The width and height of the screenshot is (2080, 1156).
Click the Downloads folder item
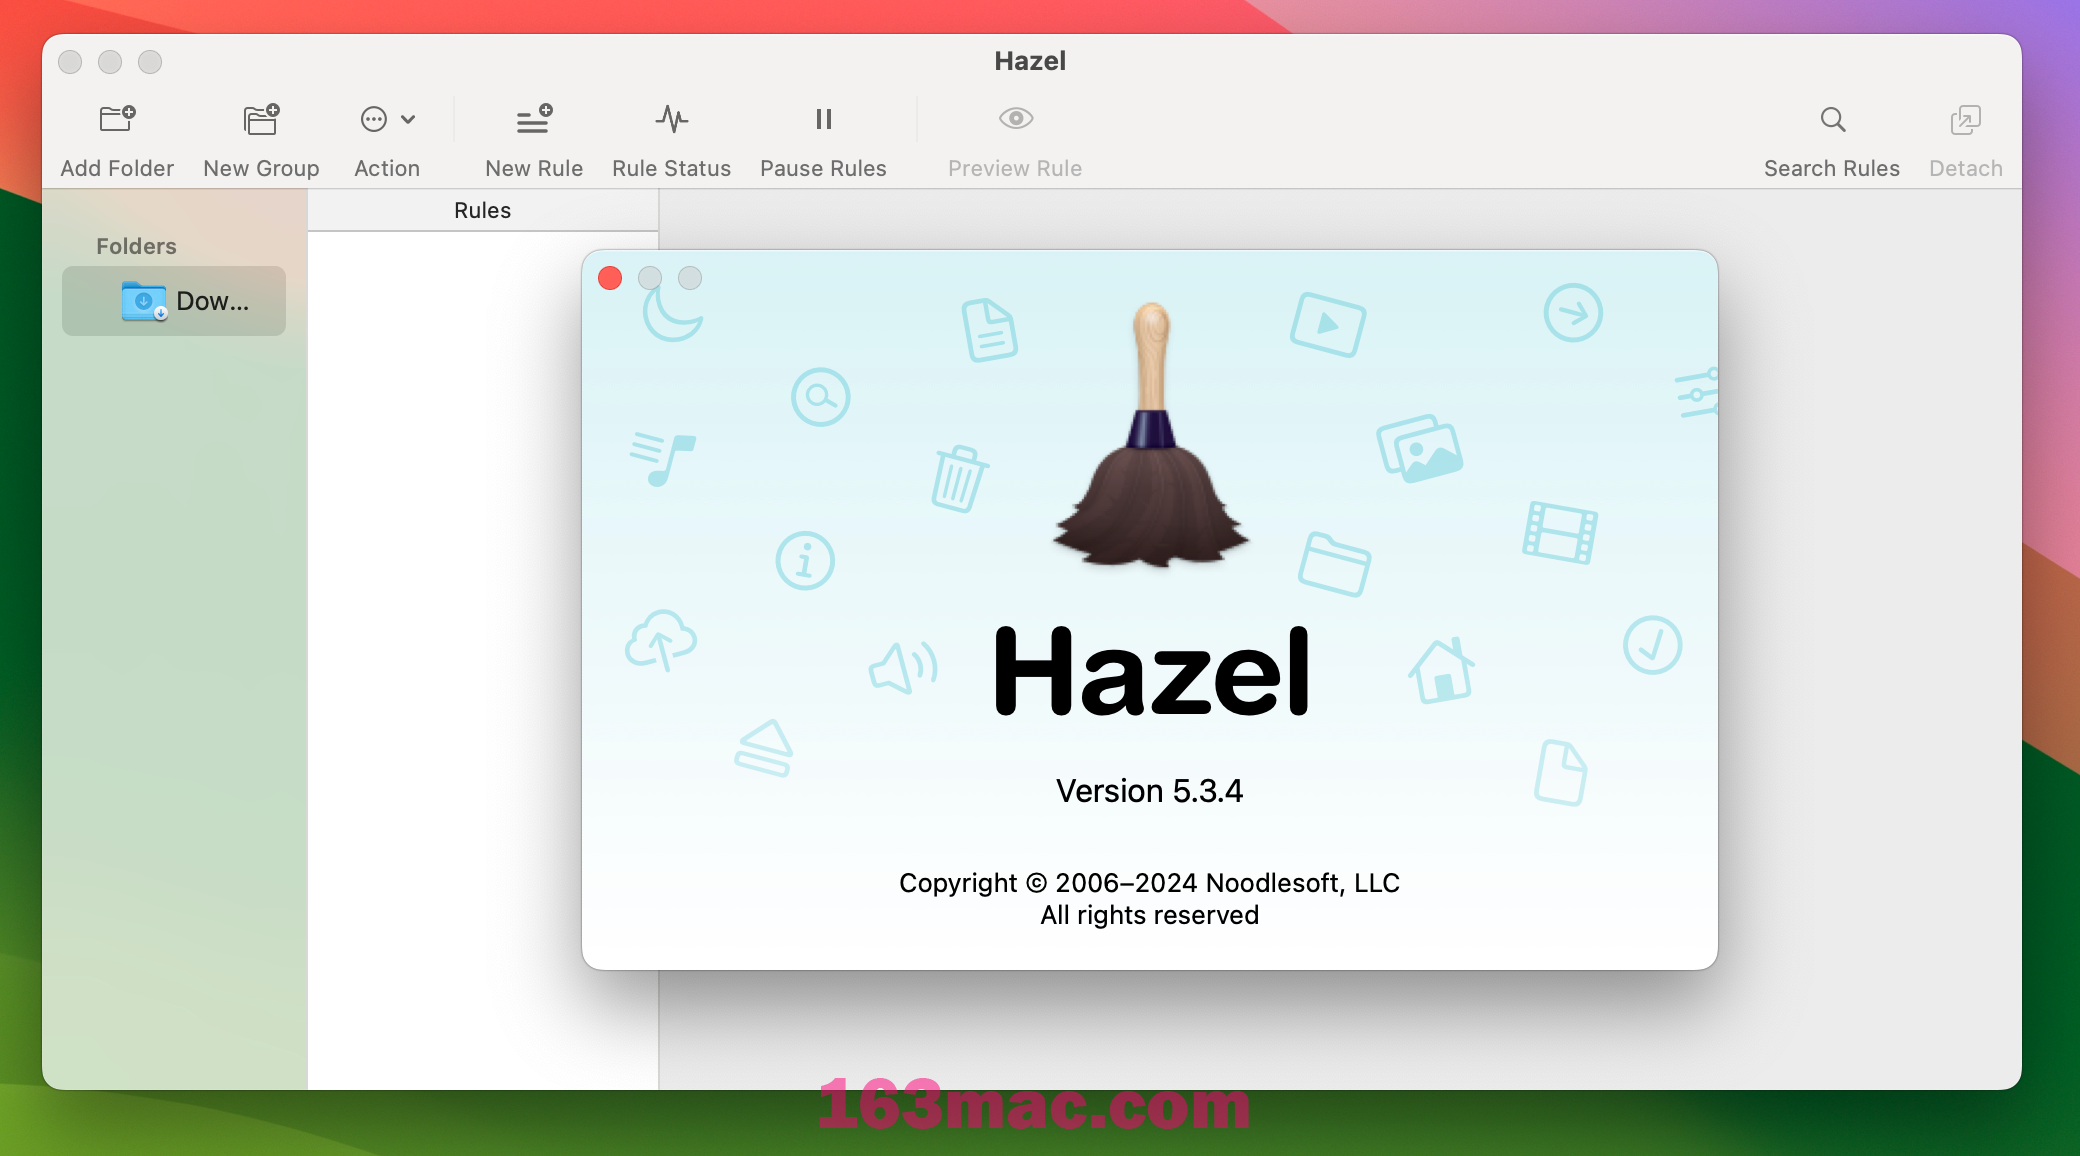(x=177, y=300)
